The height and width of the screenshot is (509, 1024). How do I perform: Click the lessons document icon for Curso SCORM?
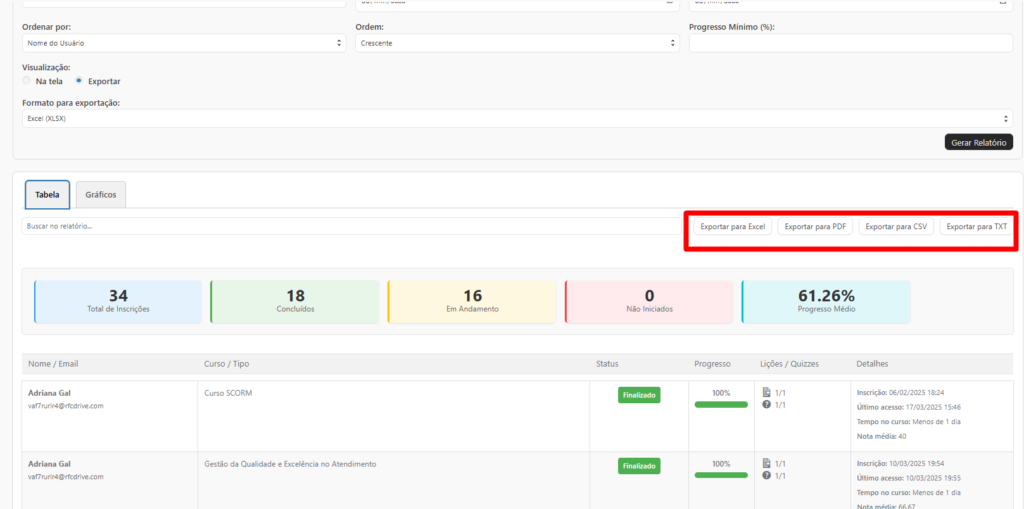tap(766, 393)
